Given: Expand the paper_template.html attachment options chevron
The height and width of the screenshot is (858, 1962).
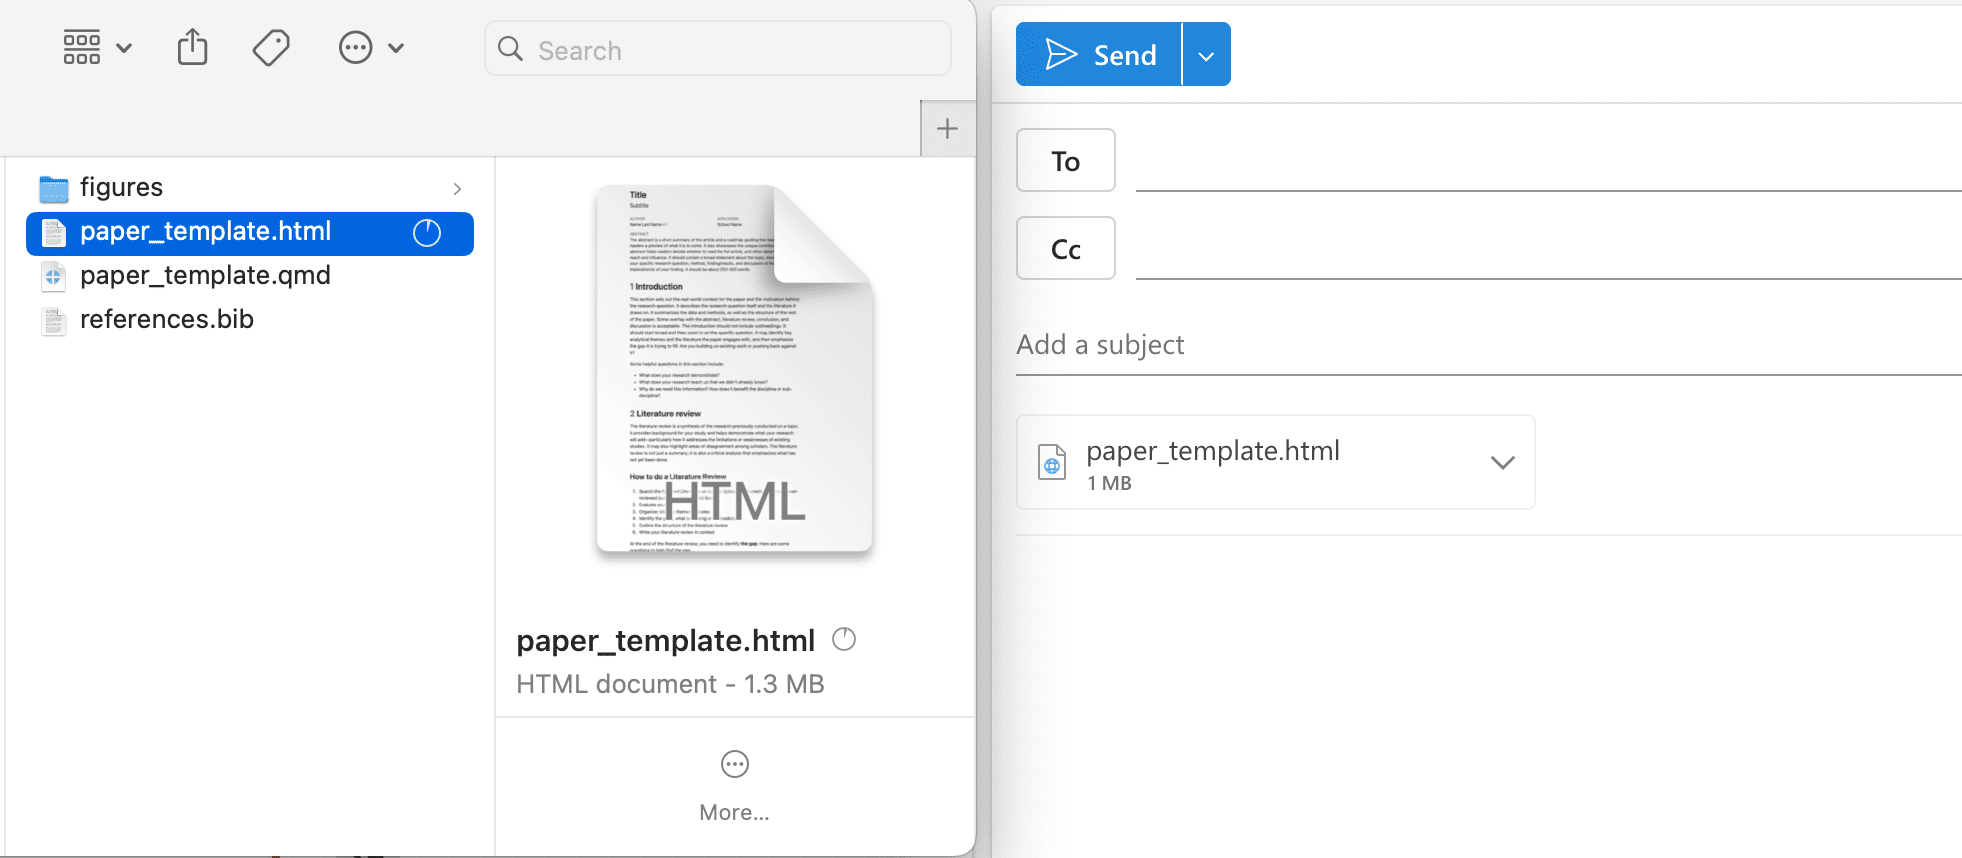Looking at the screenshot, I should (x=1502, y=462).
